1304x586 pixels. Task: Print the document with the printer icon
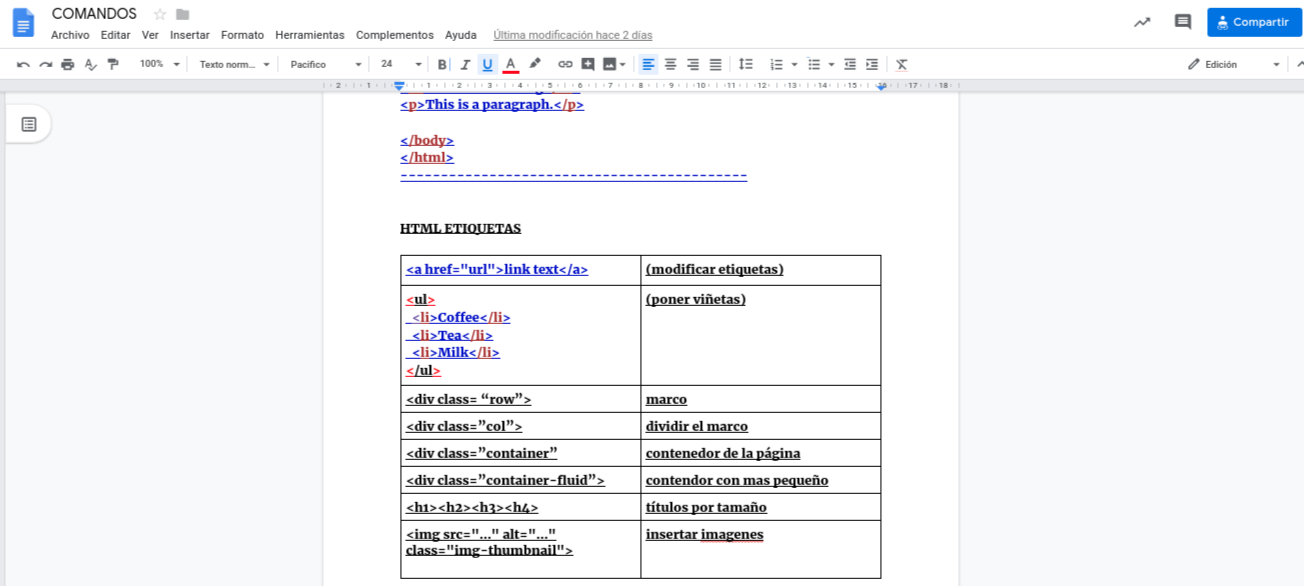click(x=67, y=64)
